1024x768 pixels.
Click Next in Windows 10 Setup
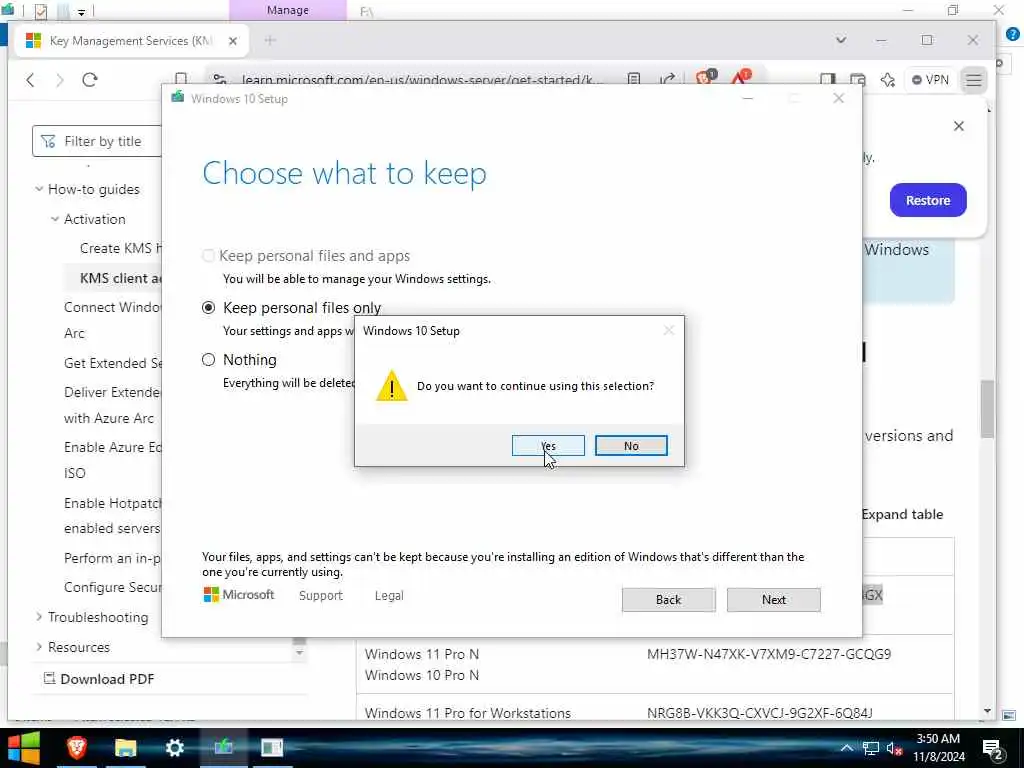[773, 600]
